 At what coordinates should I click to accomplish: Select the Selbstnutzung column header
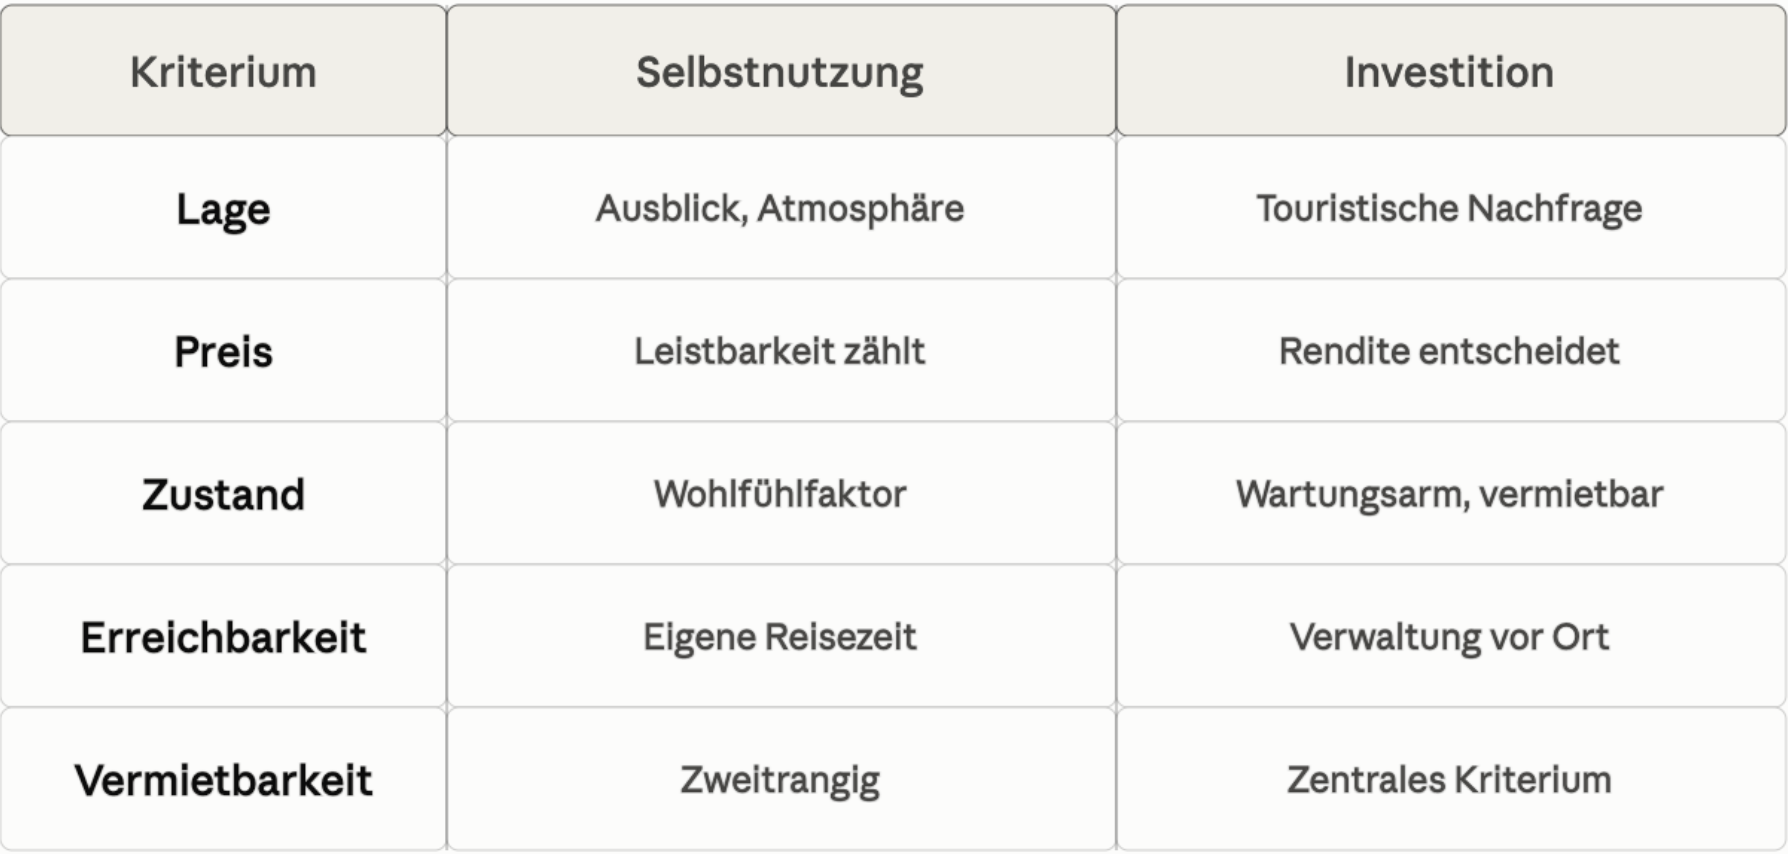point(780,71)
